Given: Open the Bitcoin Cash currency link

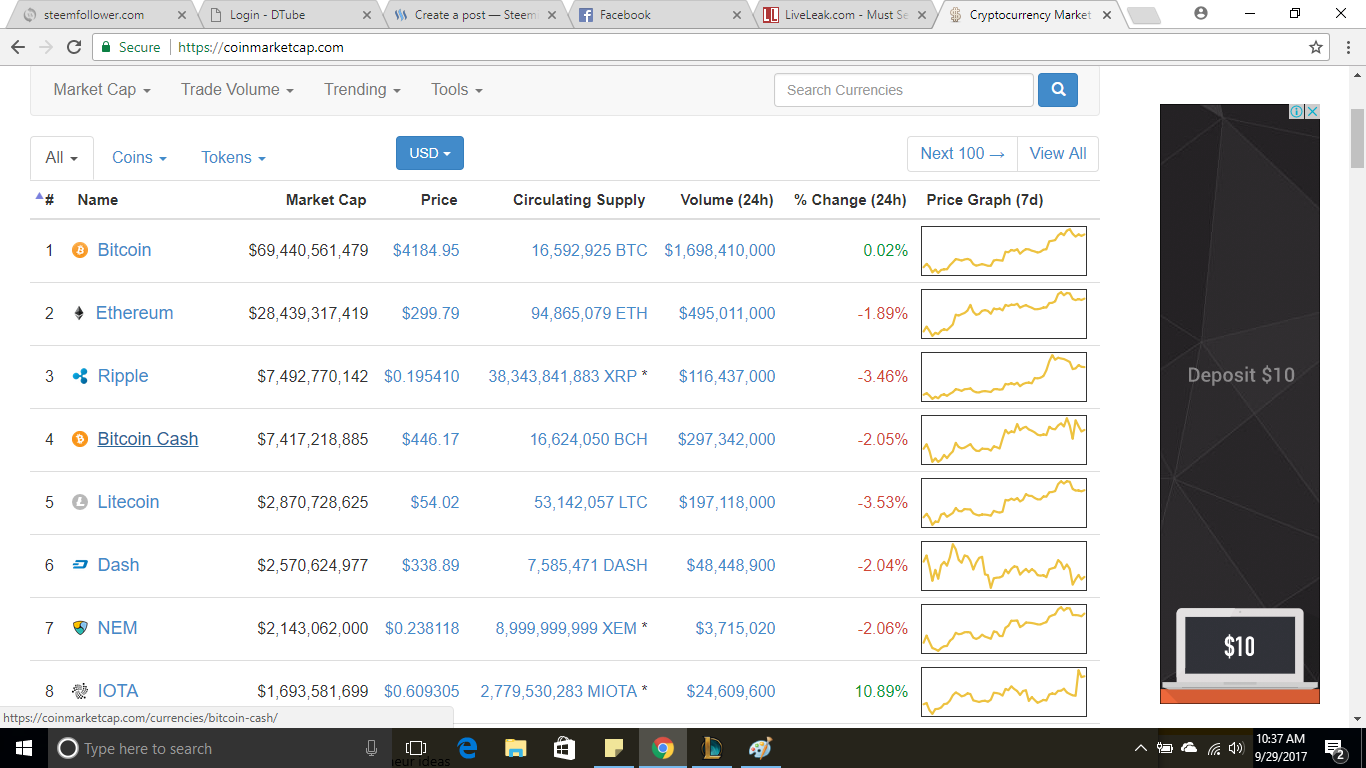Looking at the screenshot, I should [x=148, y=439].
